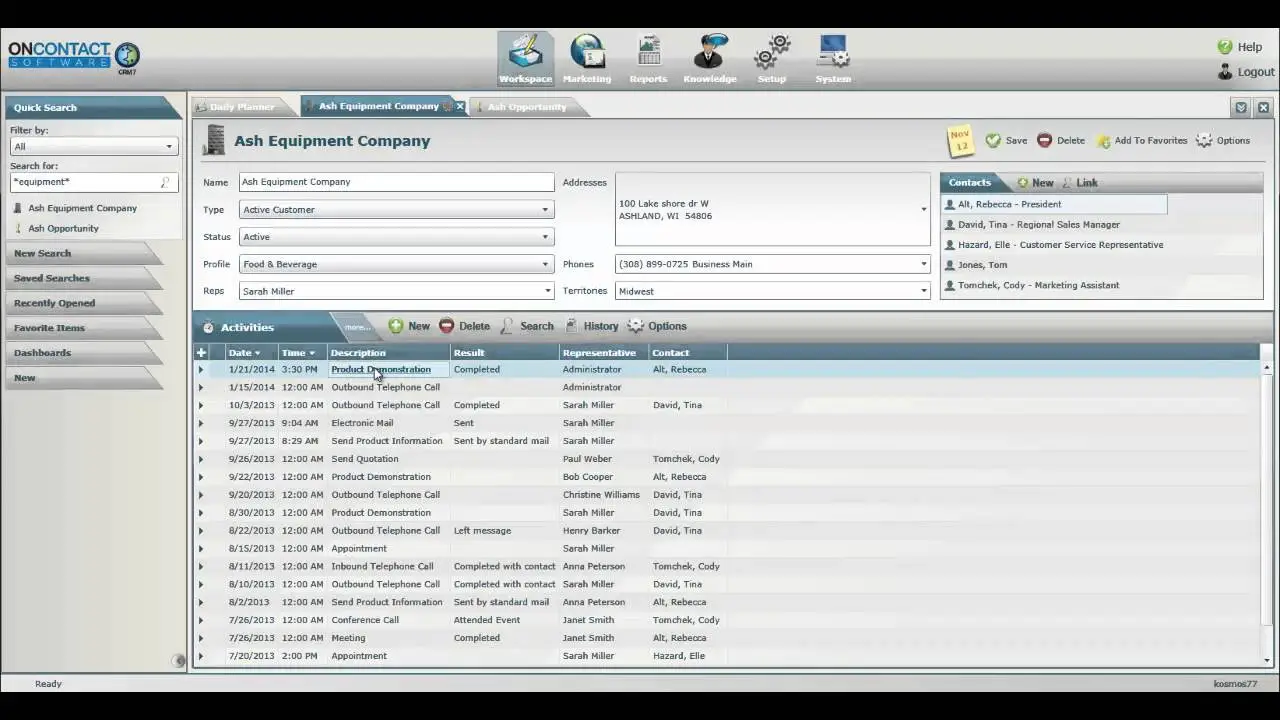The height and width of the screenshot is (720, 1280).
Task: Switch to the Daily Planner tab
Action: [x=241, y=107]
